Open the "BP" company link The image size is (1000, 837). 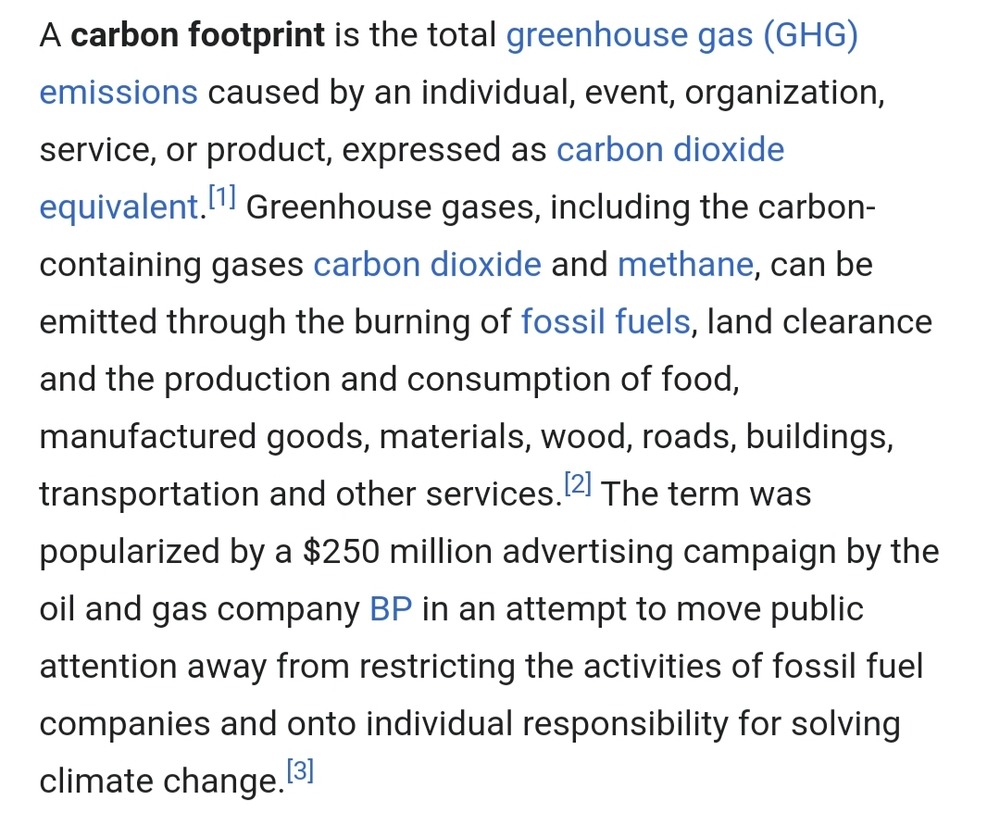pos(391,609)
